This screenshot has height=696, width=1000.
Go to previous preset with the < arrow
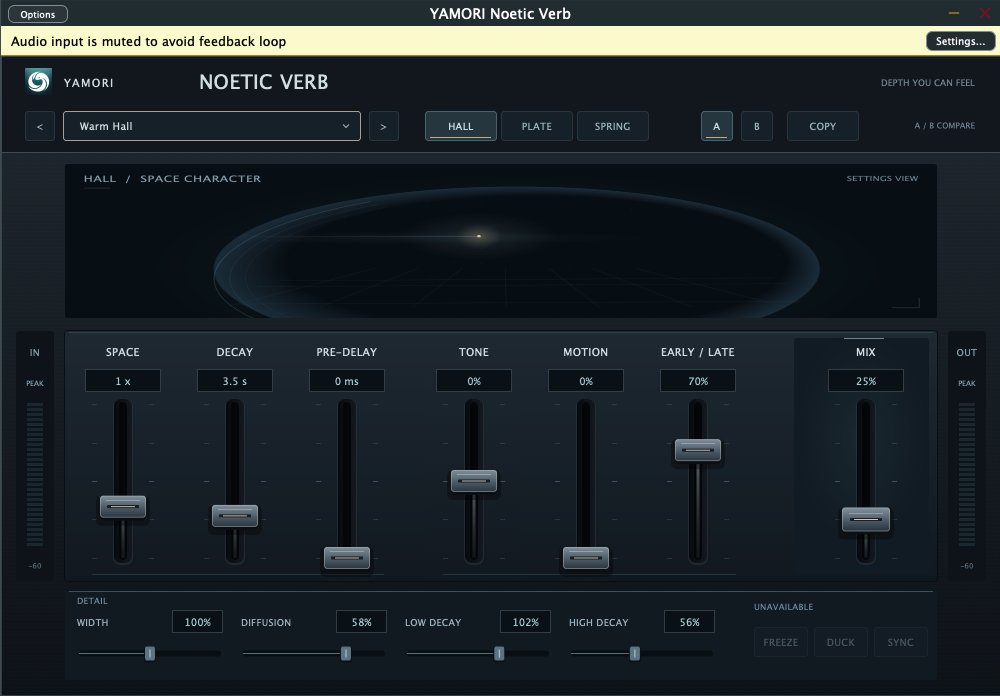(x=40, y=126)
